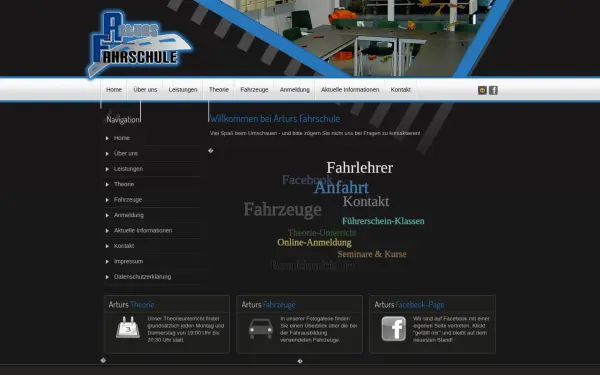Image resolution: width=600 pixels, height=375 pixels.
Task: Click the arrow bullet beside sidebar Kontakt
Action: pos(107,246)
